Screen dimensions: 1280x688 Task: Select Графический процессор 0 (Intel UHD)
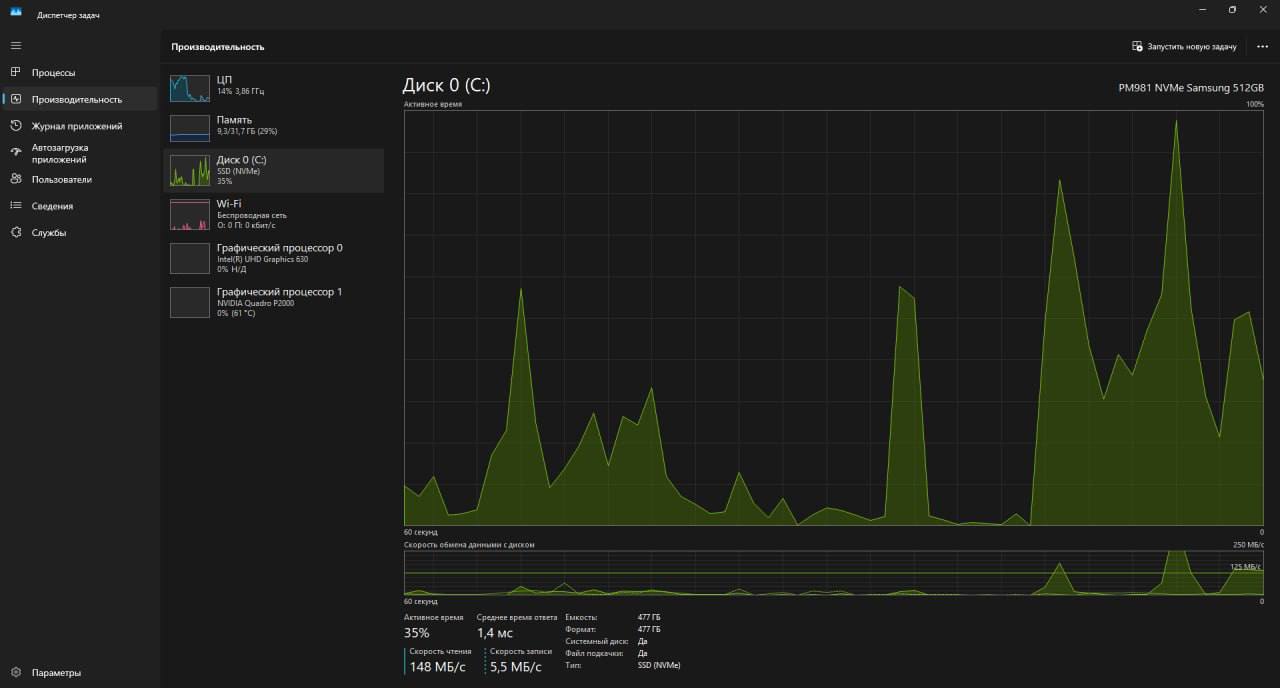(273, 258)
